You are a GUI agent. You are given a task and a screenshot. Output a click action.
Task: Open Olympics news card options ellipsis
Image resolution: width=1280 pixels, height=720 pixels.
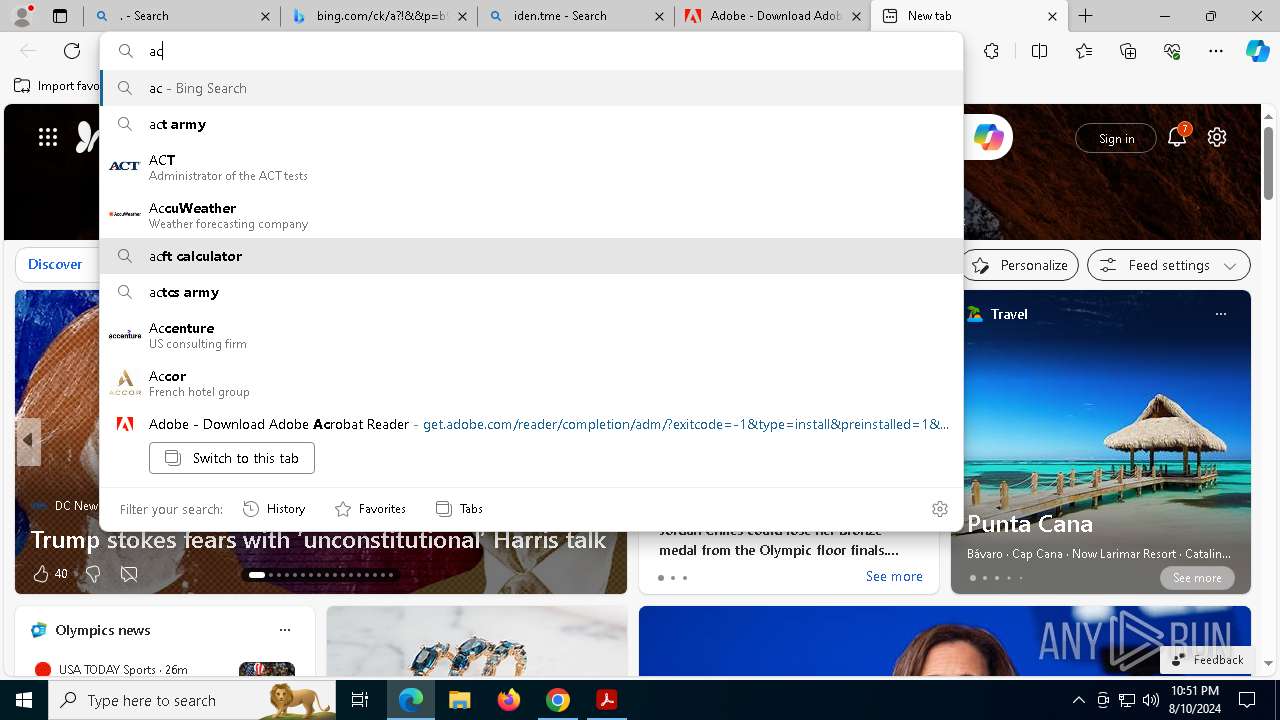click(x=285, y=630)
